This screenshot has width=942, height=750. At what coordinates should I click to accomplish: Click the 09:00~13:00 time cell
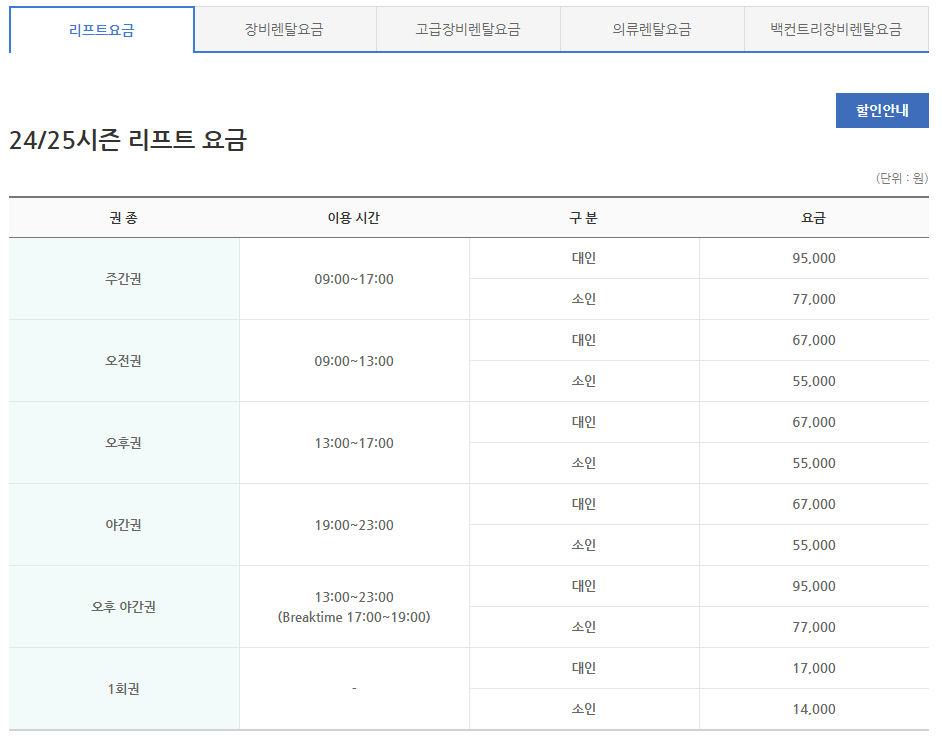click(x=354, y=361)
